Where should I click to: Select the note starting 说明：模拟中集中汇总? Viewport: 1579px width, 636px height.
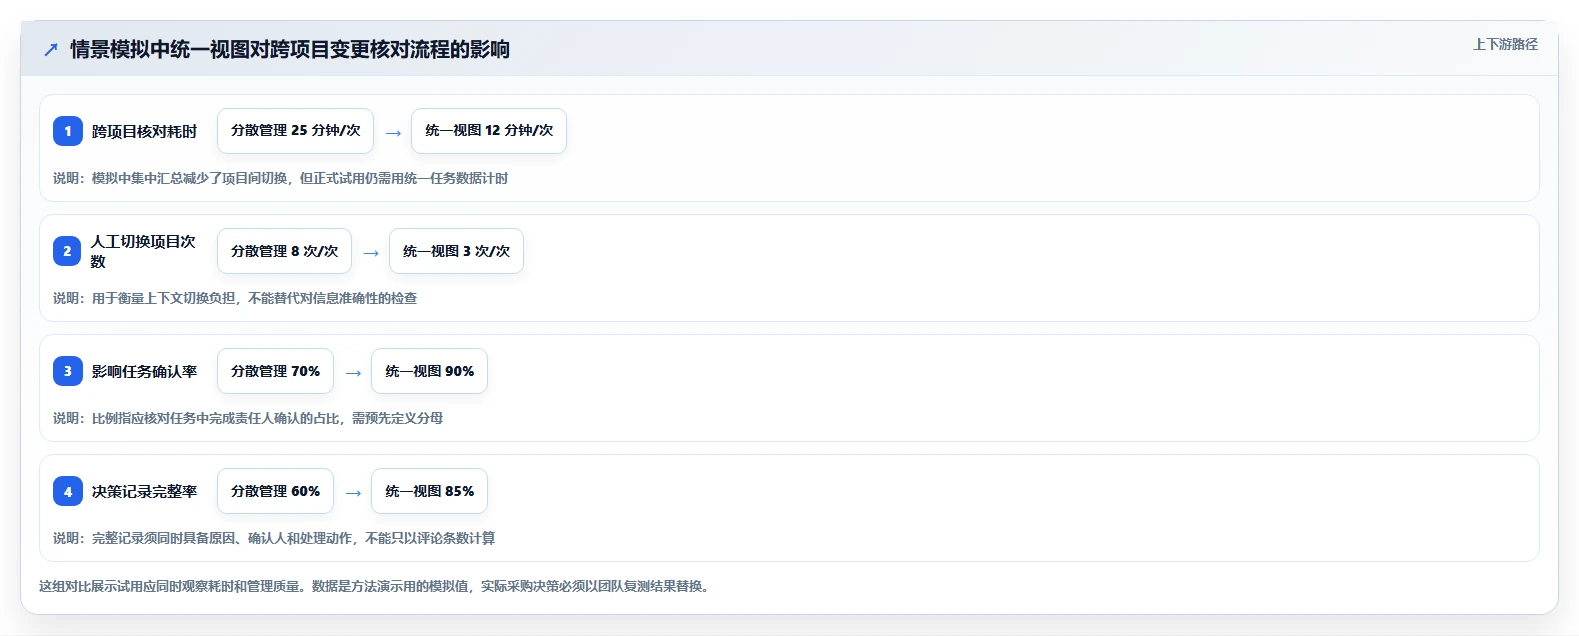pos(280,178)
